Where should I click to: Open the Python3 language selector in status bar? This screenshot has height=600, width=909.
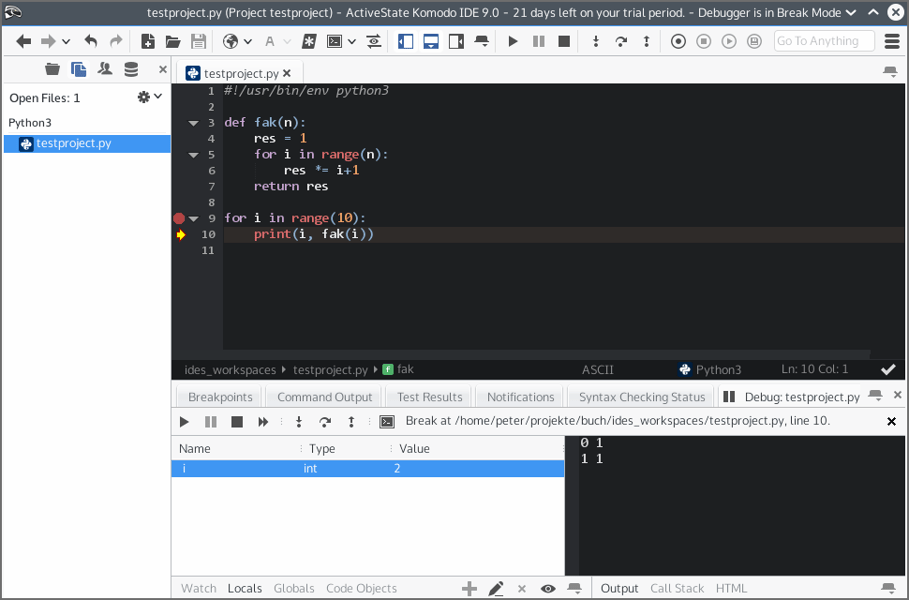(x=710, y=369)
